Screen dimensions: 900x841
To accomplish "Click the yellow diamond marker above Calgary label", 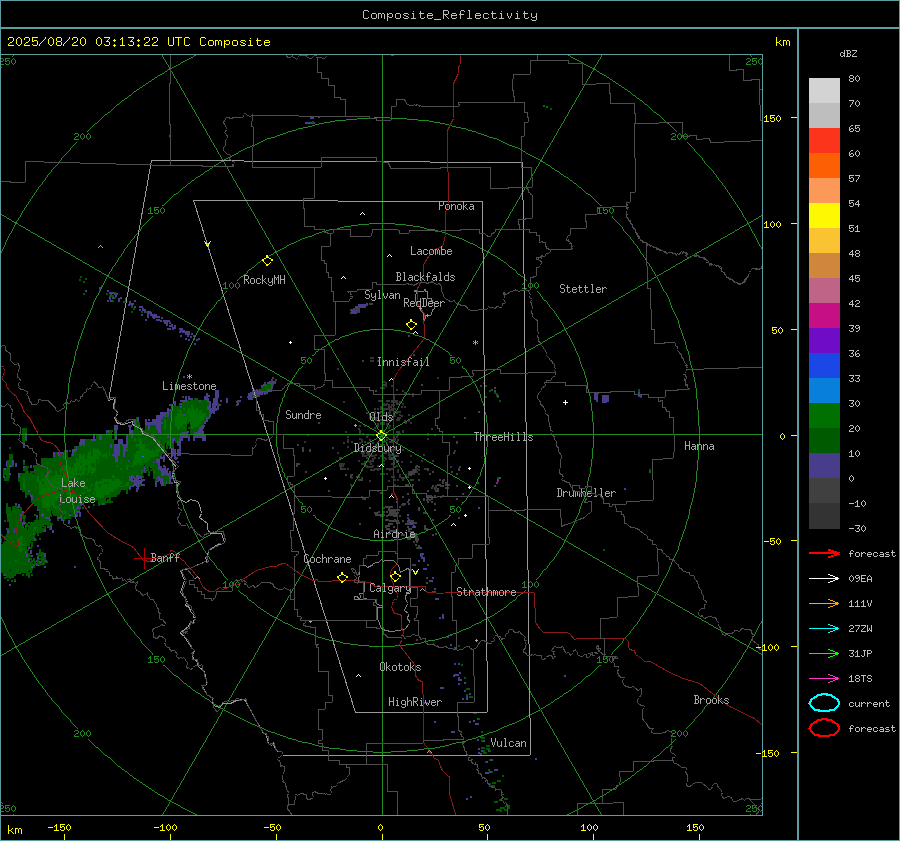I will (x=395, y=576).
